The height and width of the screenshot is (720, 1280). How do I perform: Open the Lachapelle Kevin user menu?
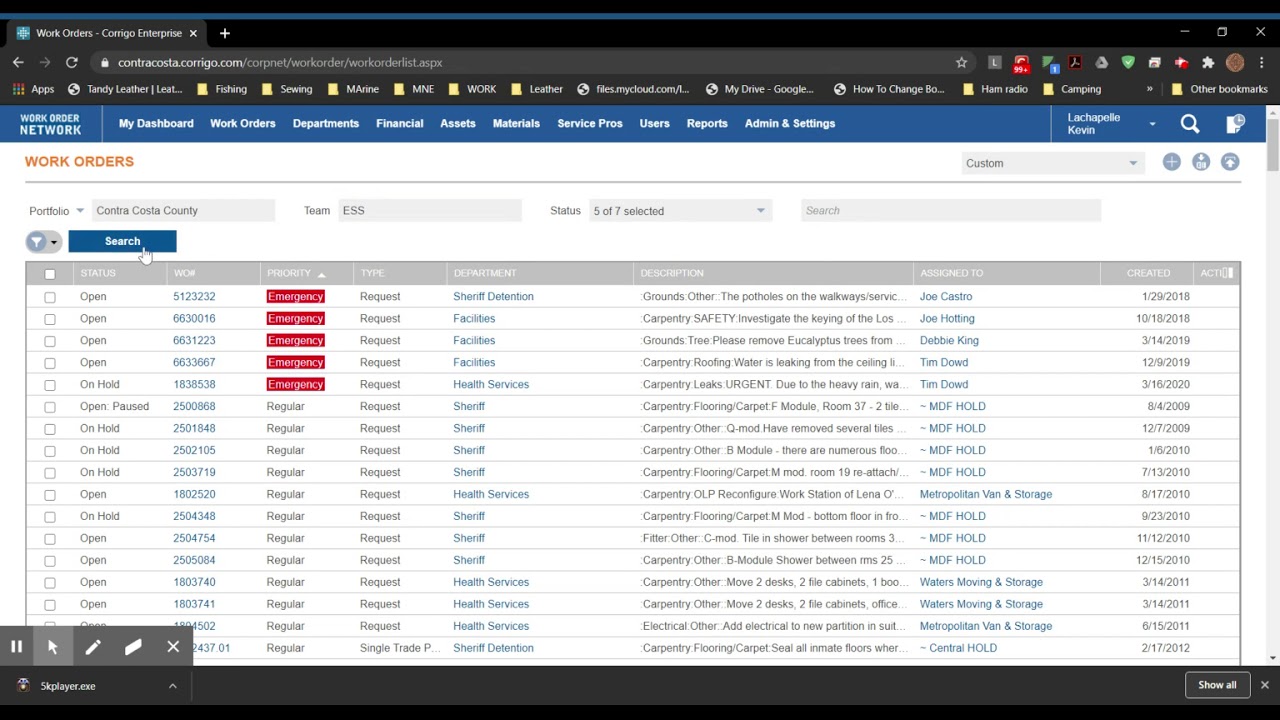1109,124
